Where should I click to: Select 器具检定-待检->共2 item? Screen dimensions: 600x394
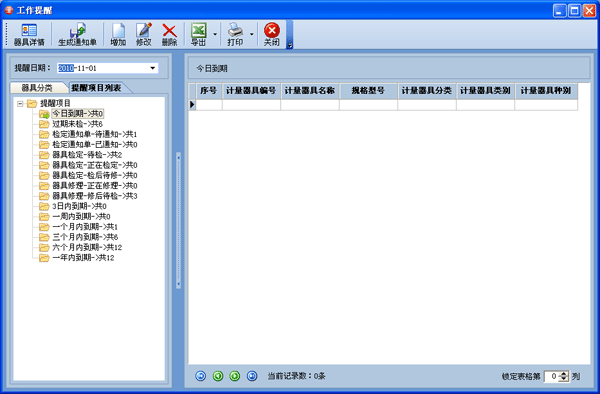(x=87, y=155)
